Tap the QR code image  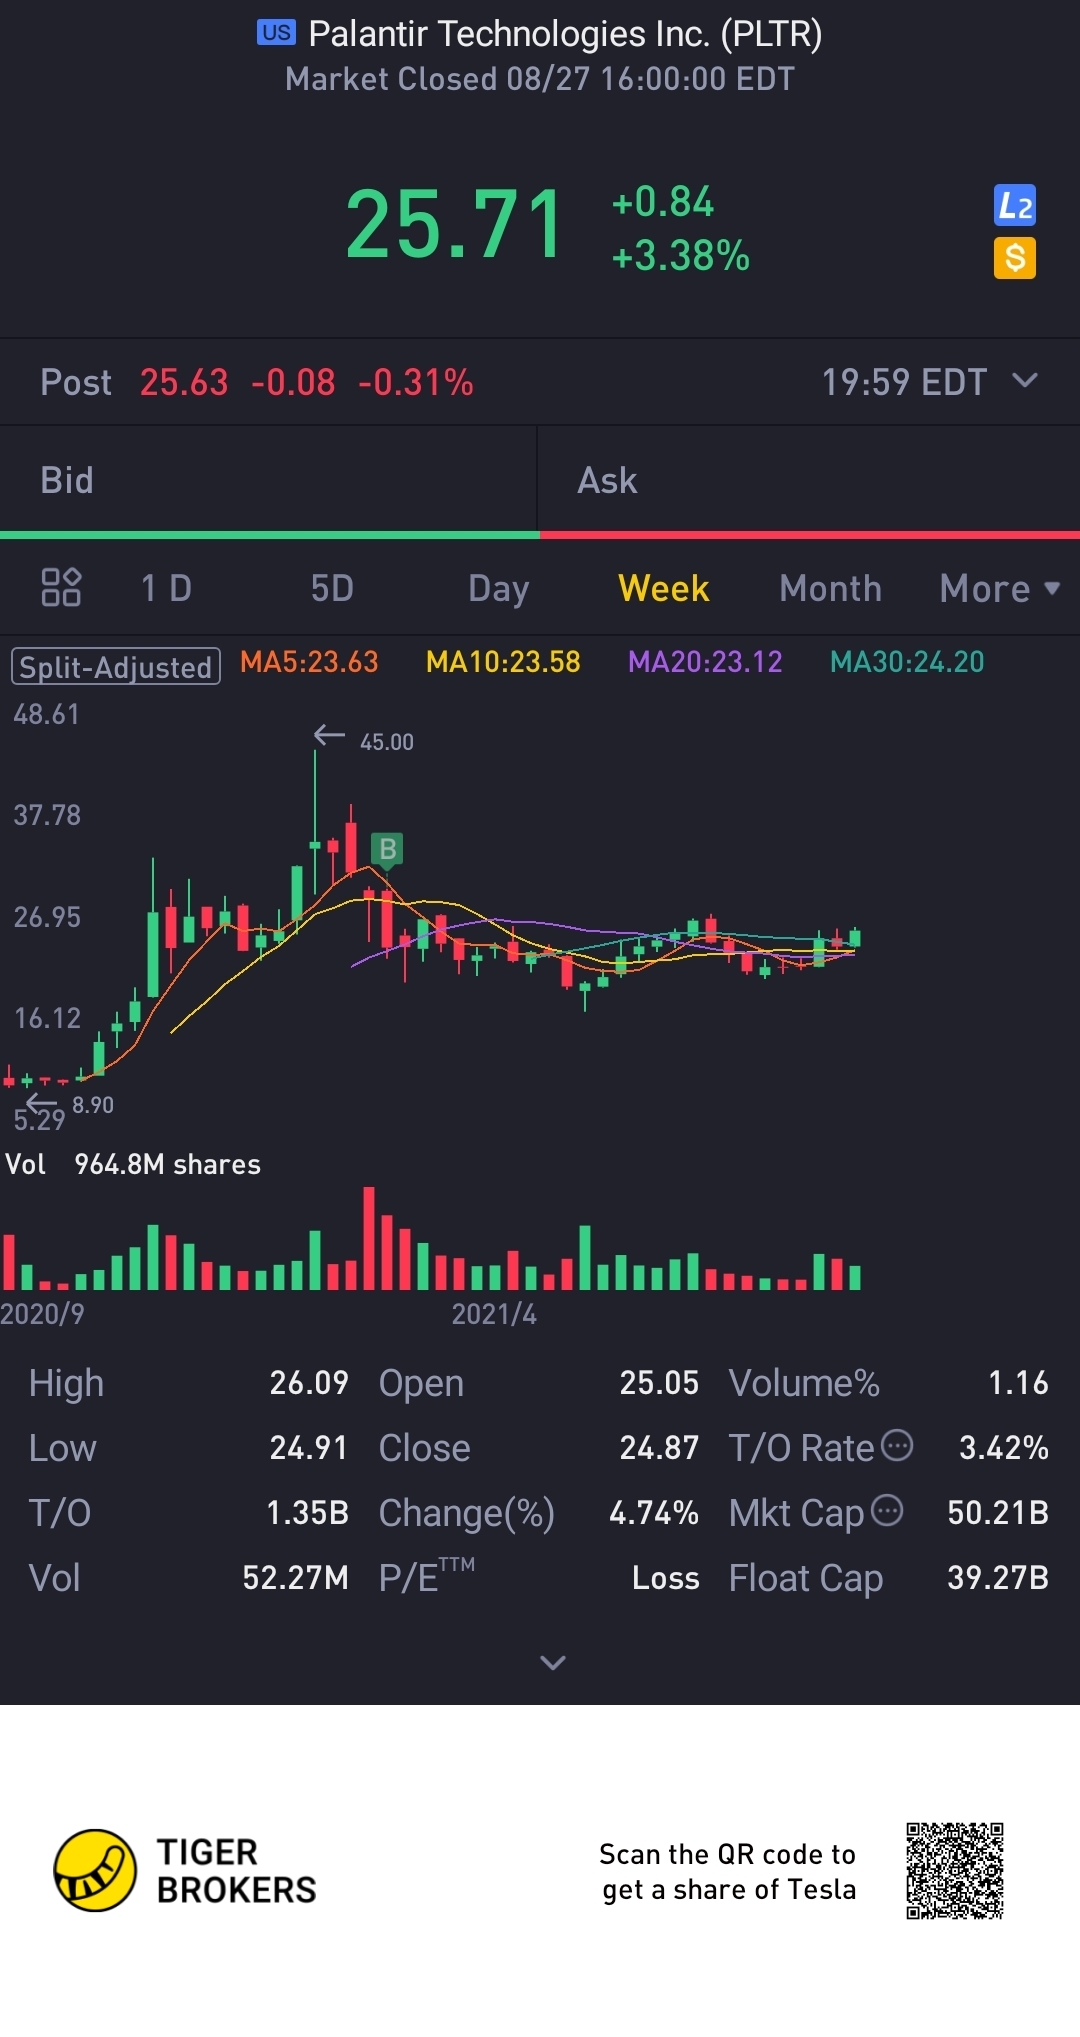click(x=955, y=1871)
